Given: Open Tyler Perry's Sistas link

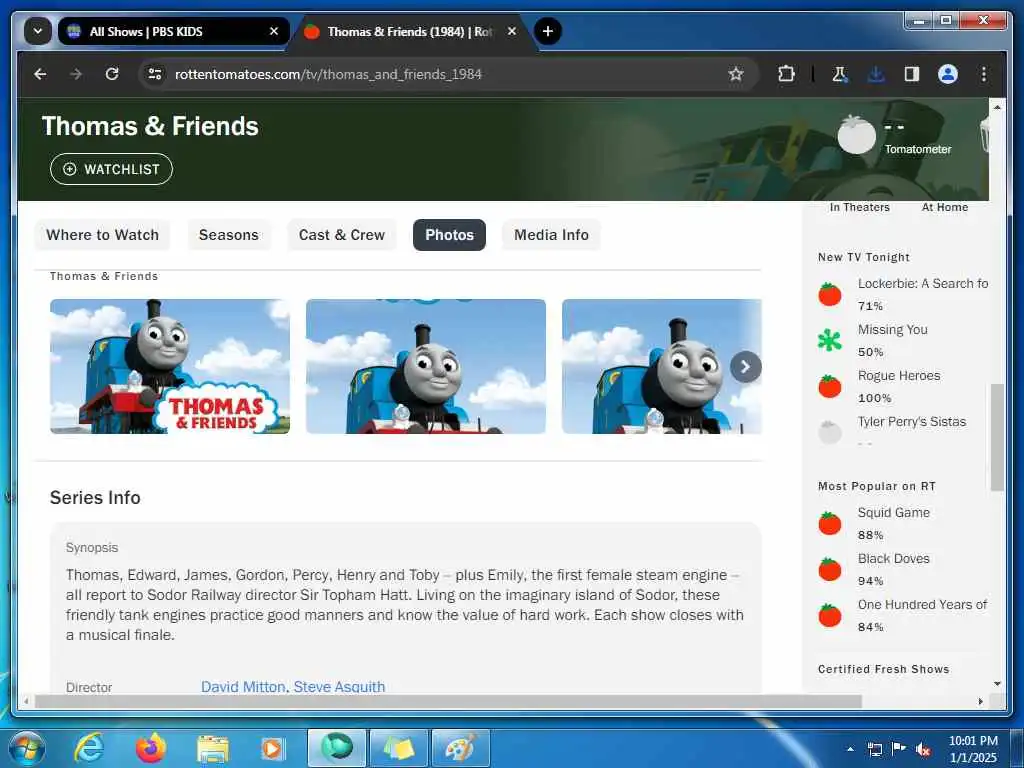Looking at the screenshot, I should pos(912,422).
